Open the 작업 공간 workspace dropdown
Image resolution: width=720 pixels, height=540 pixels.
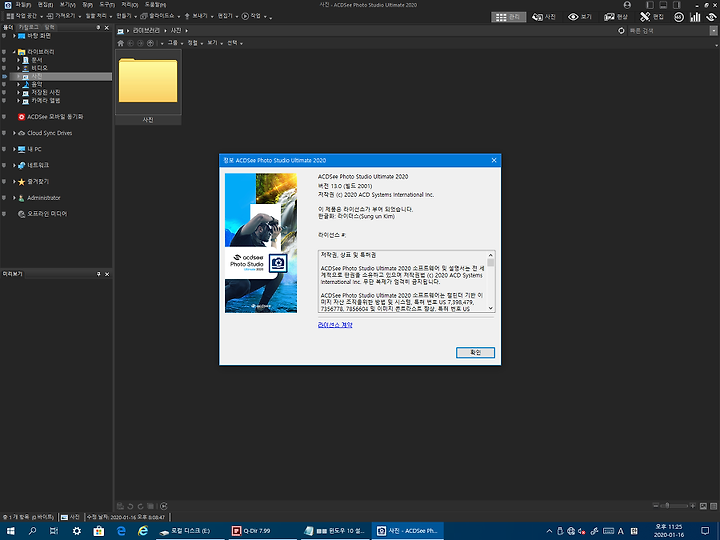24,16
